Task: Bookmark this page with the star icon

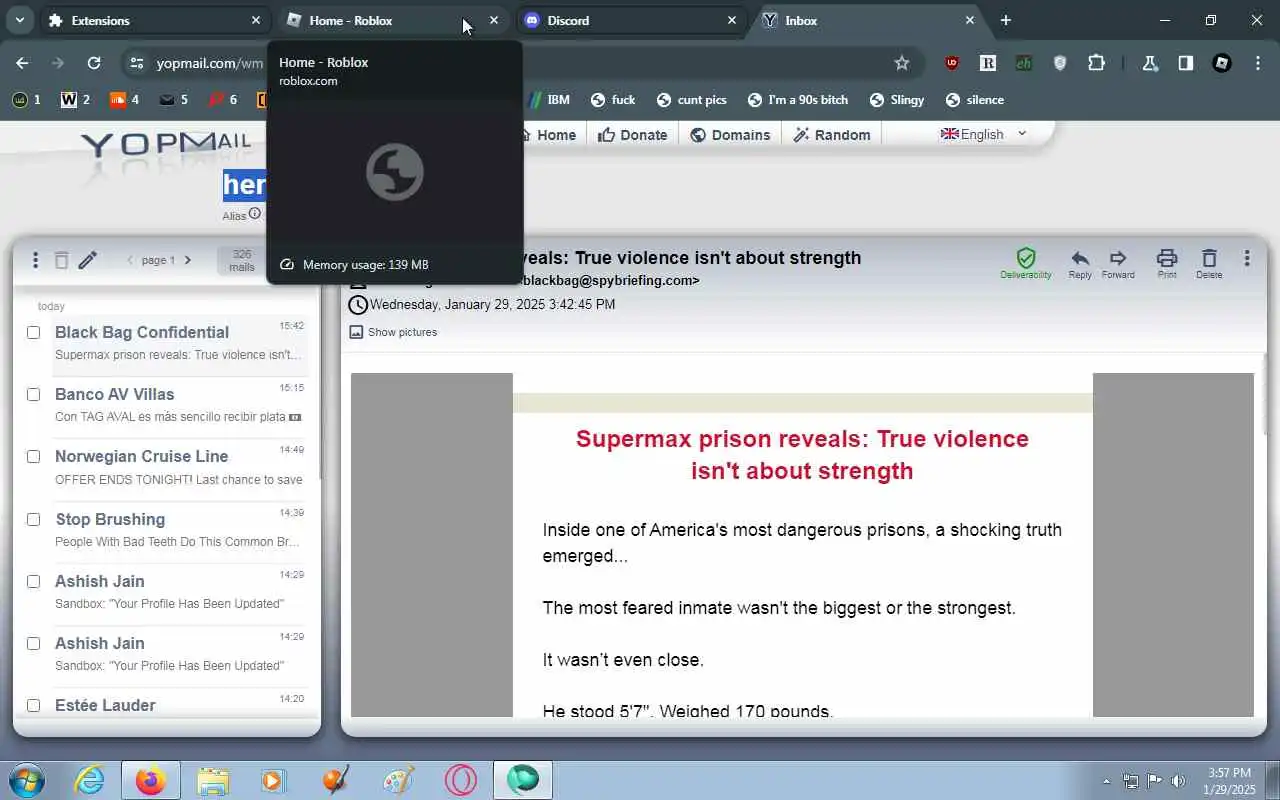Action: tap(901, 63)
